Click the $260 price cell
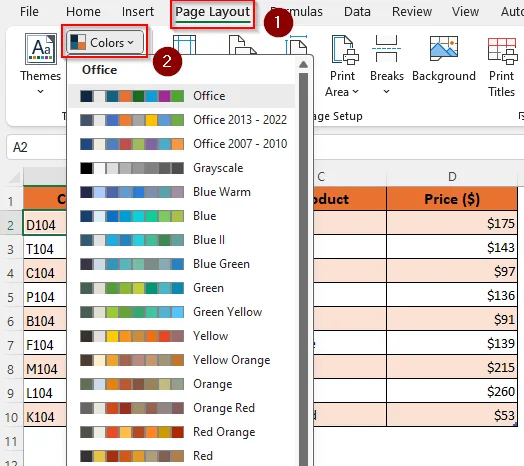The image size is (524, 466). point(452,391)
